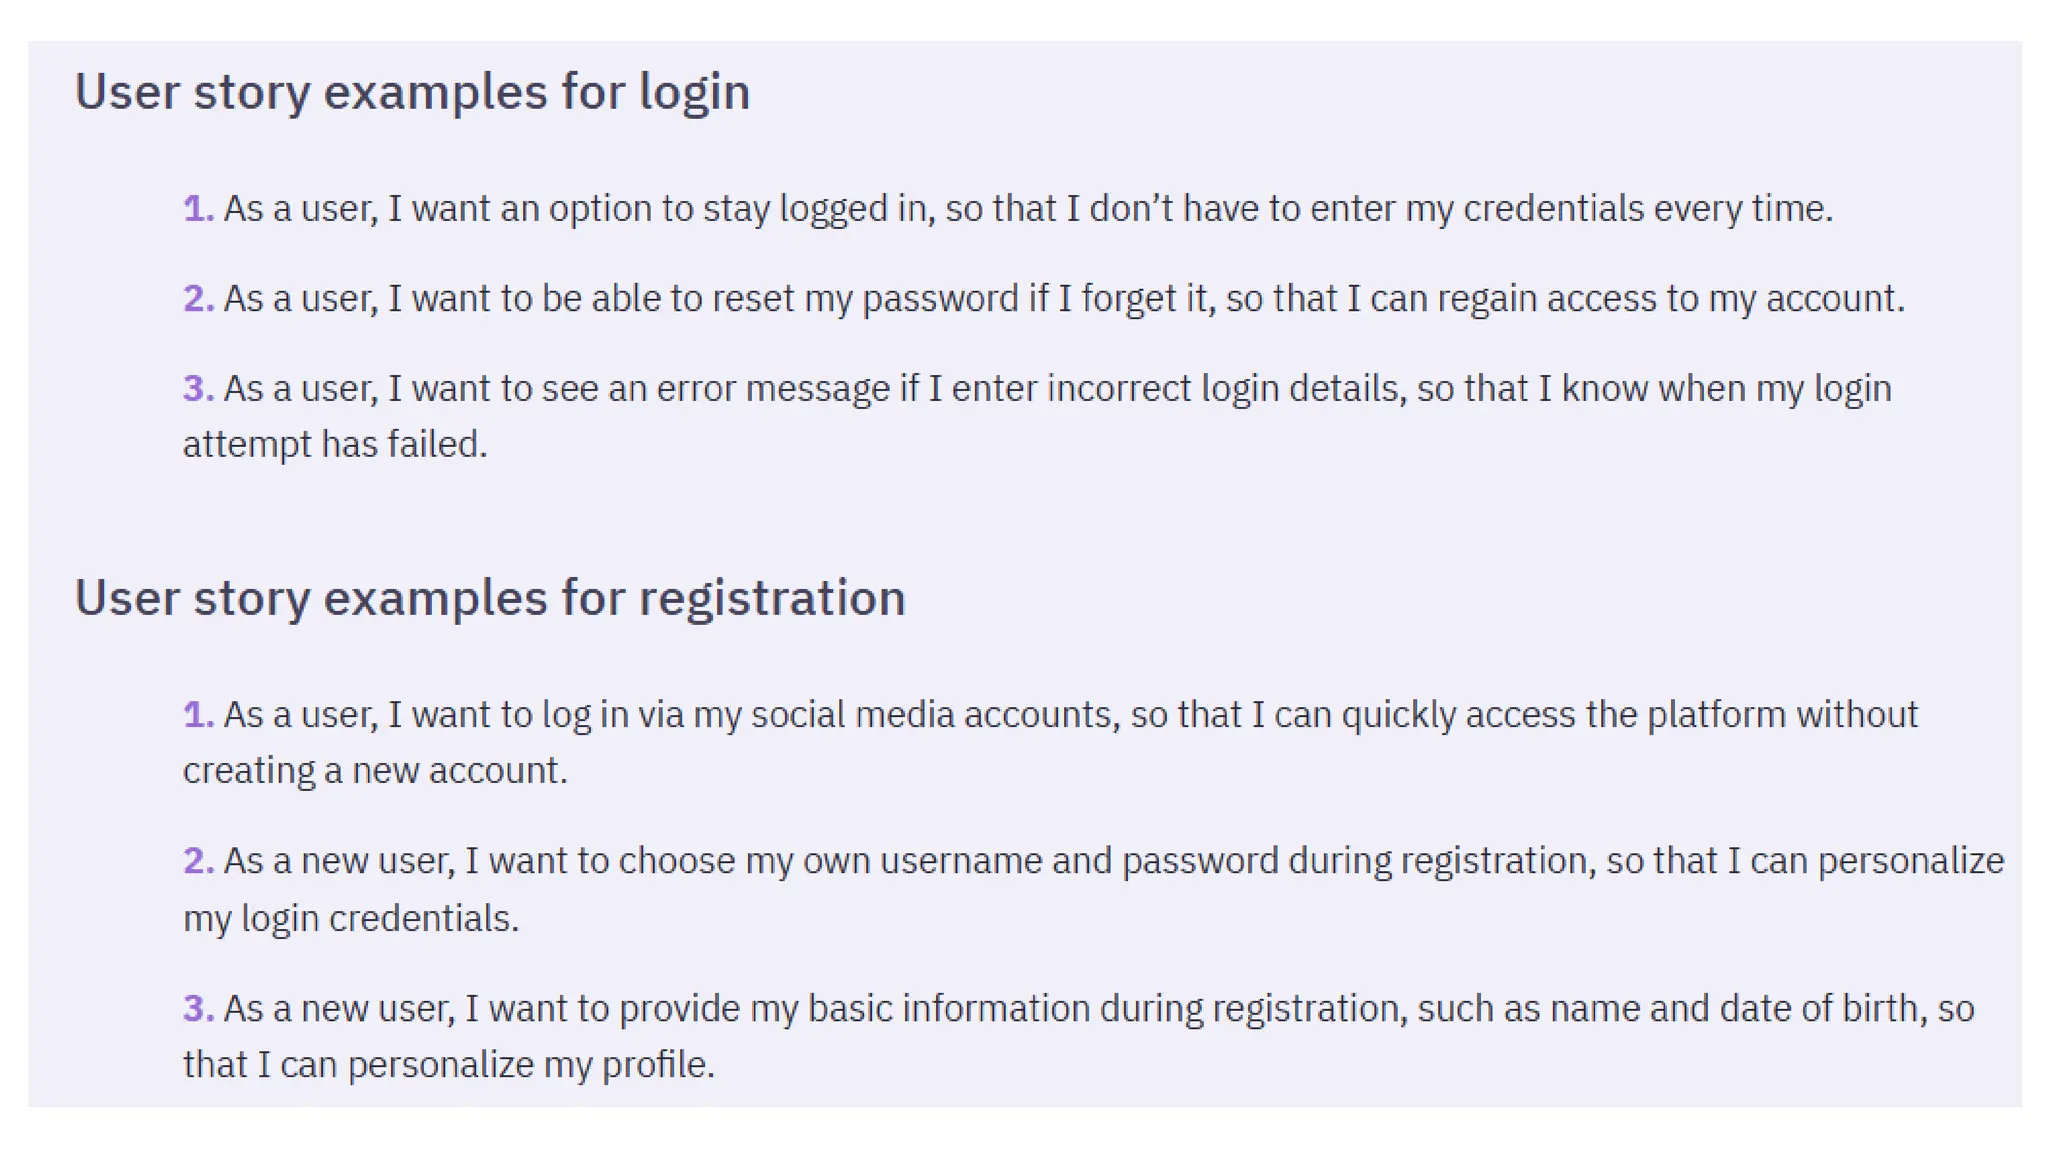Click number 3 marker in the registration list
This screenshot has height=1152, width=2048.
point(198,1009)
